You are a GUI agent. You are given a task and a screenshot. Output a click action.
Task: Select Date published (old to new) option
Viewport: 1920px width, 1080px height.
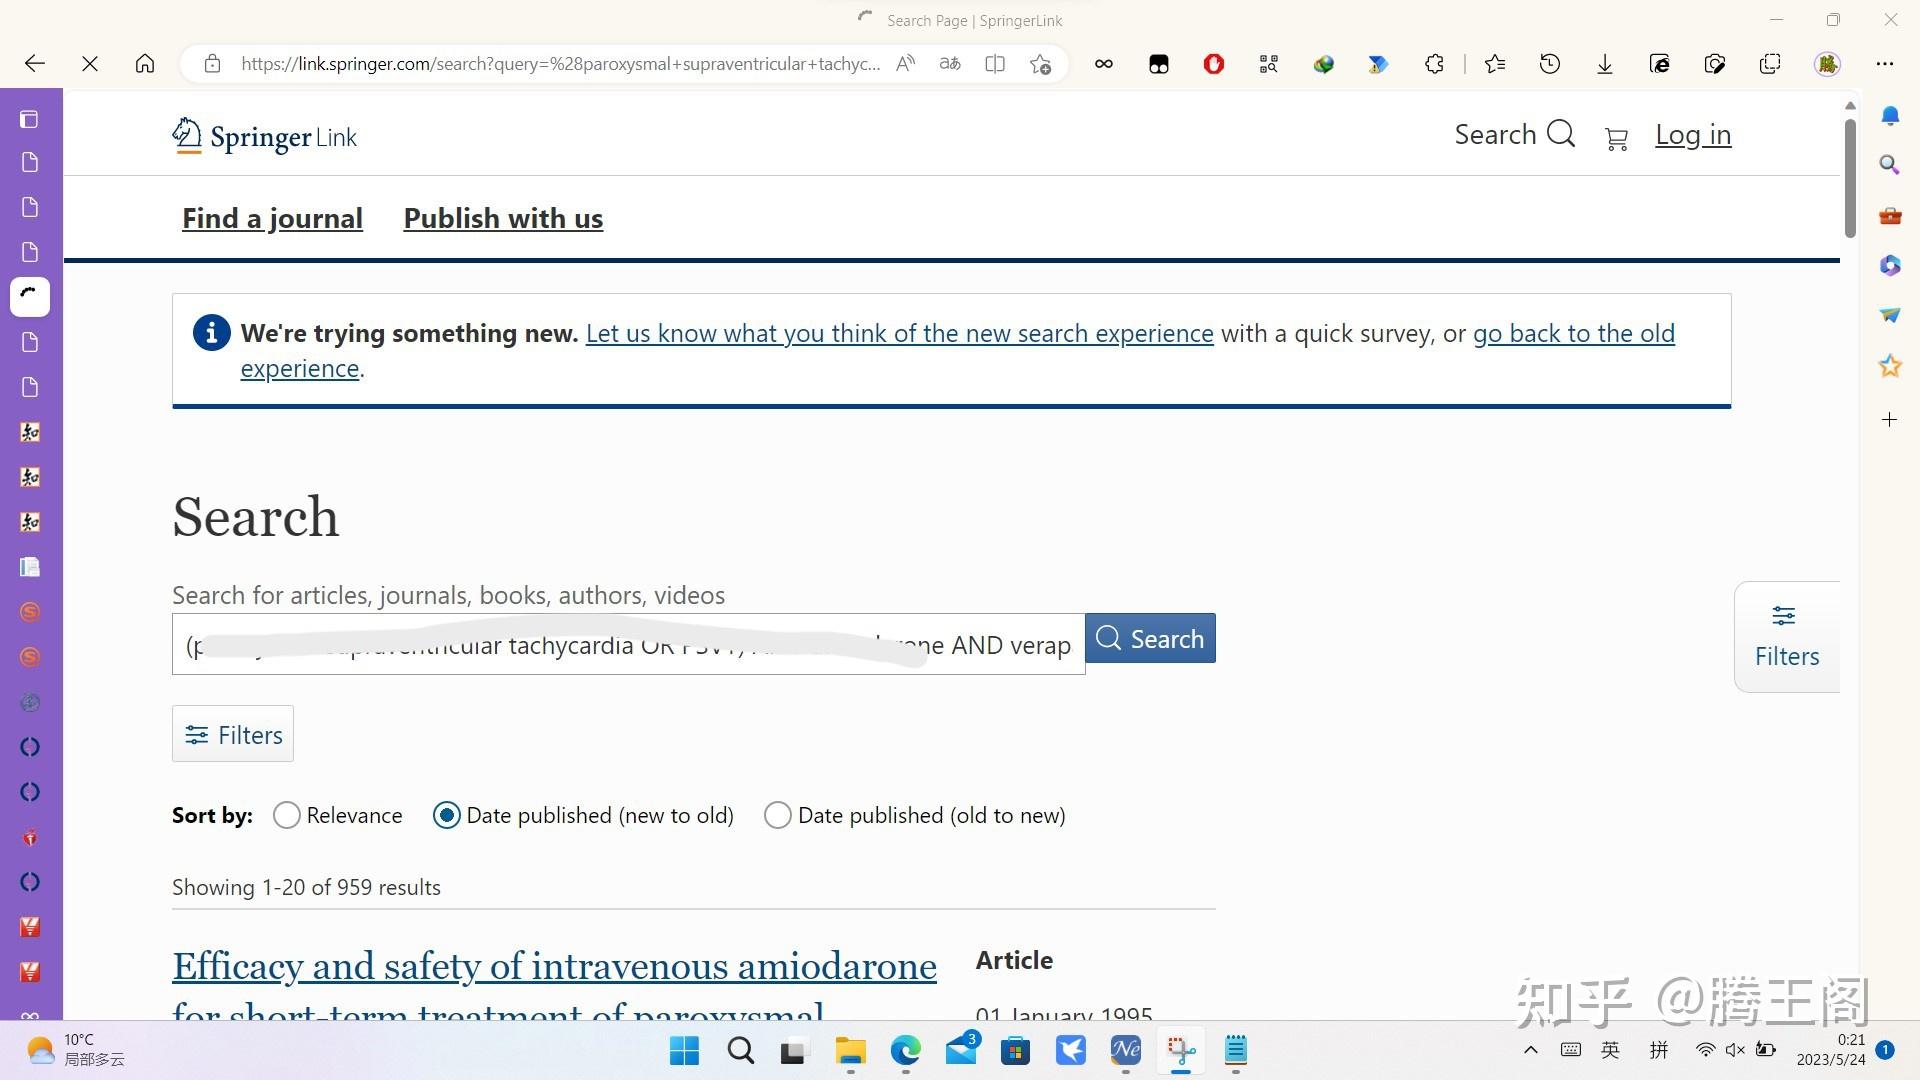(x=778, y=815)
